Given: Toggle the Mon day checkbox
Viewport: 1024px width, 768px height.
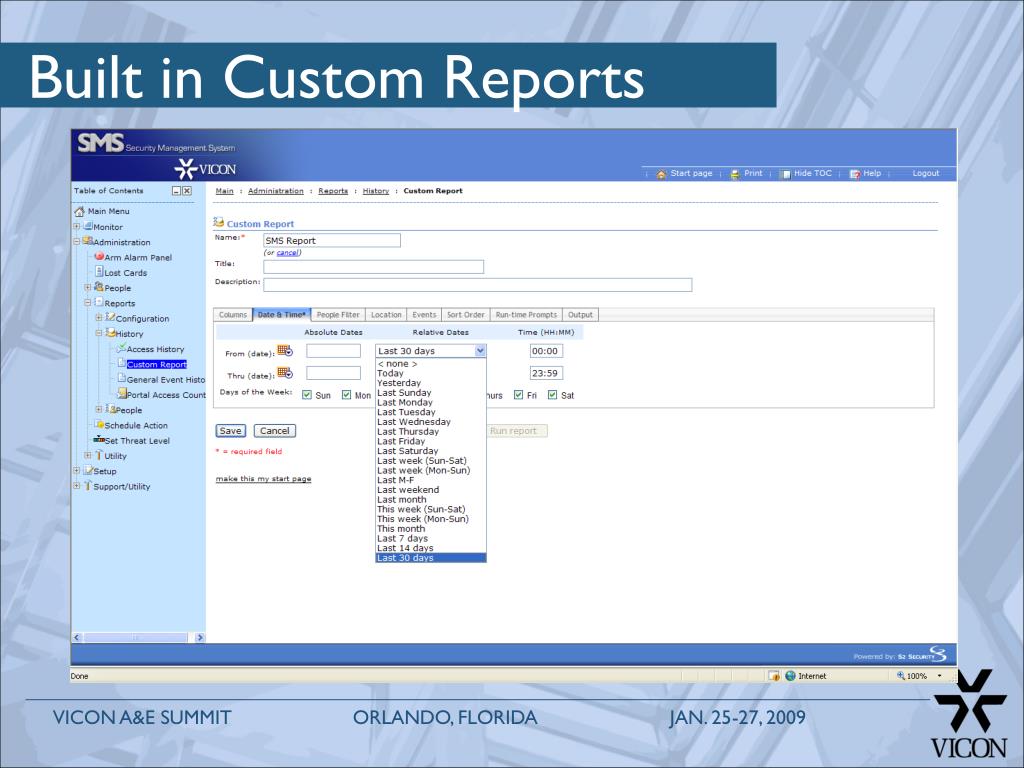Looking at the screenshot, I should tap(346, 395).
